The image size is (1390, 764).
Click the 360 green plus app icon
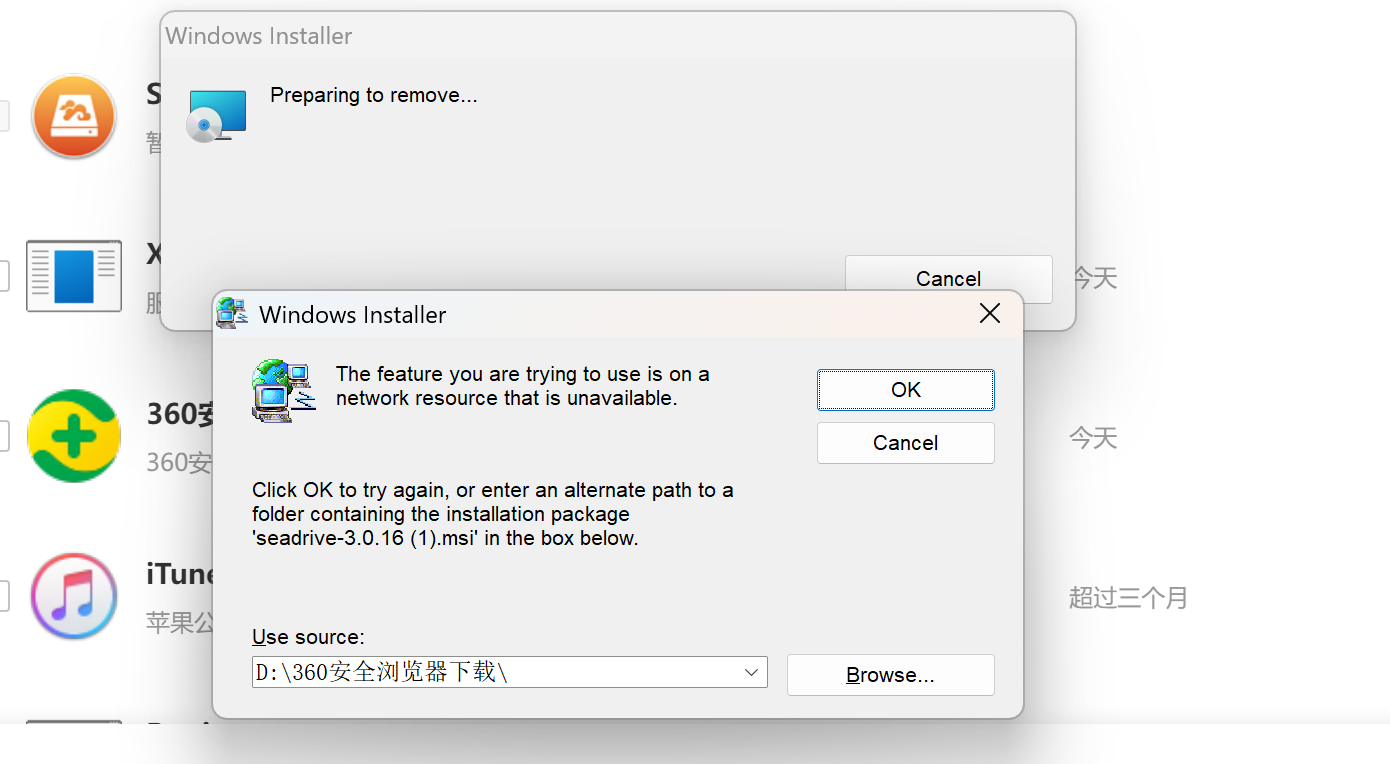pyautogui.click(x=74, y=436)
